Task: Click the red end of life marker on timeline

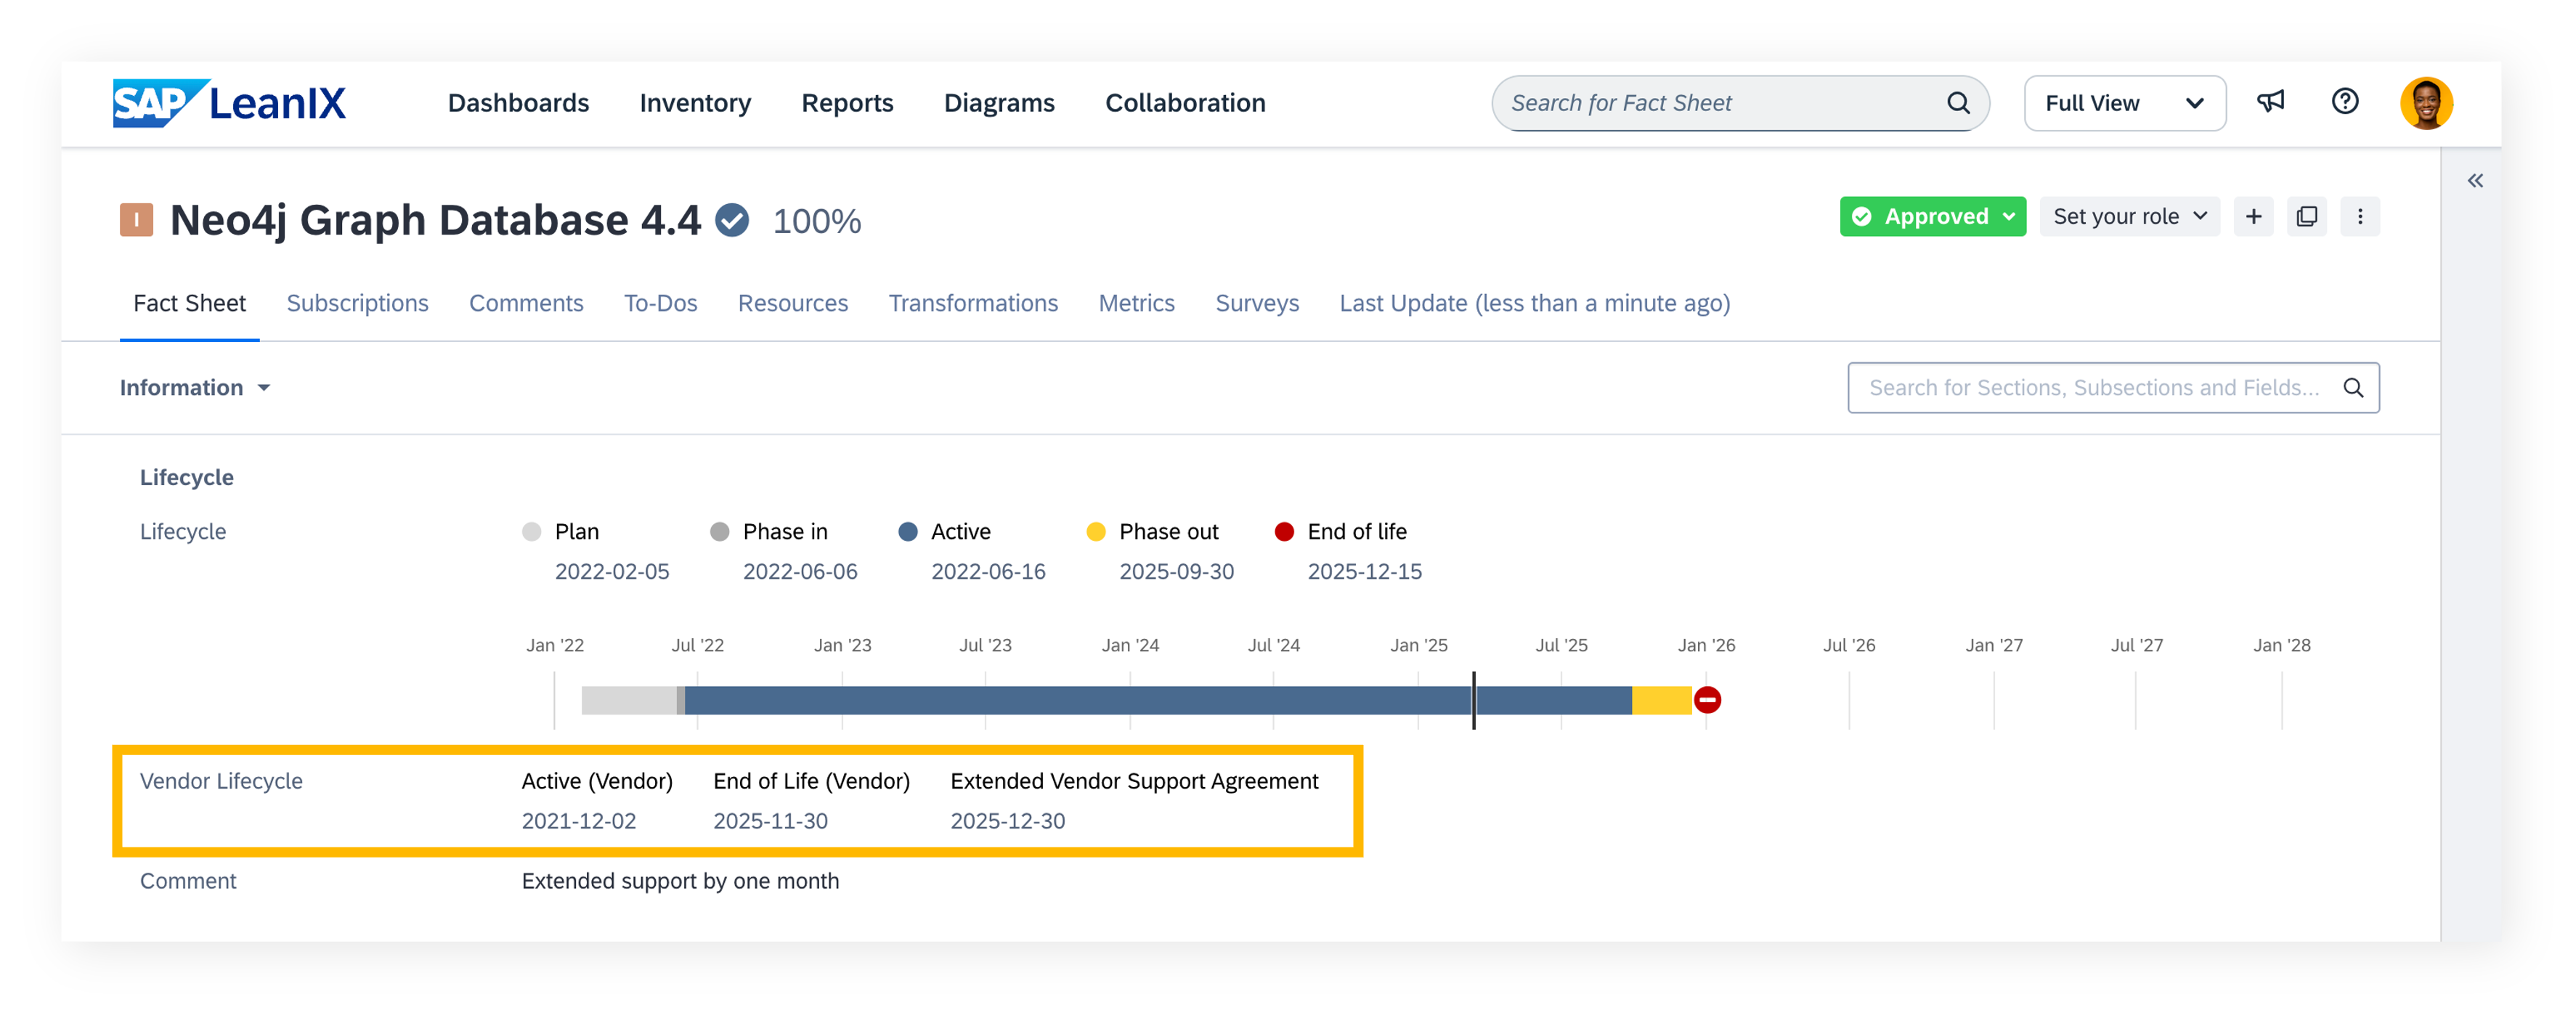Action: click(x=1707, y=700)
